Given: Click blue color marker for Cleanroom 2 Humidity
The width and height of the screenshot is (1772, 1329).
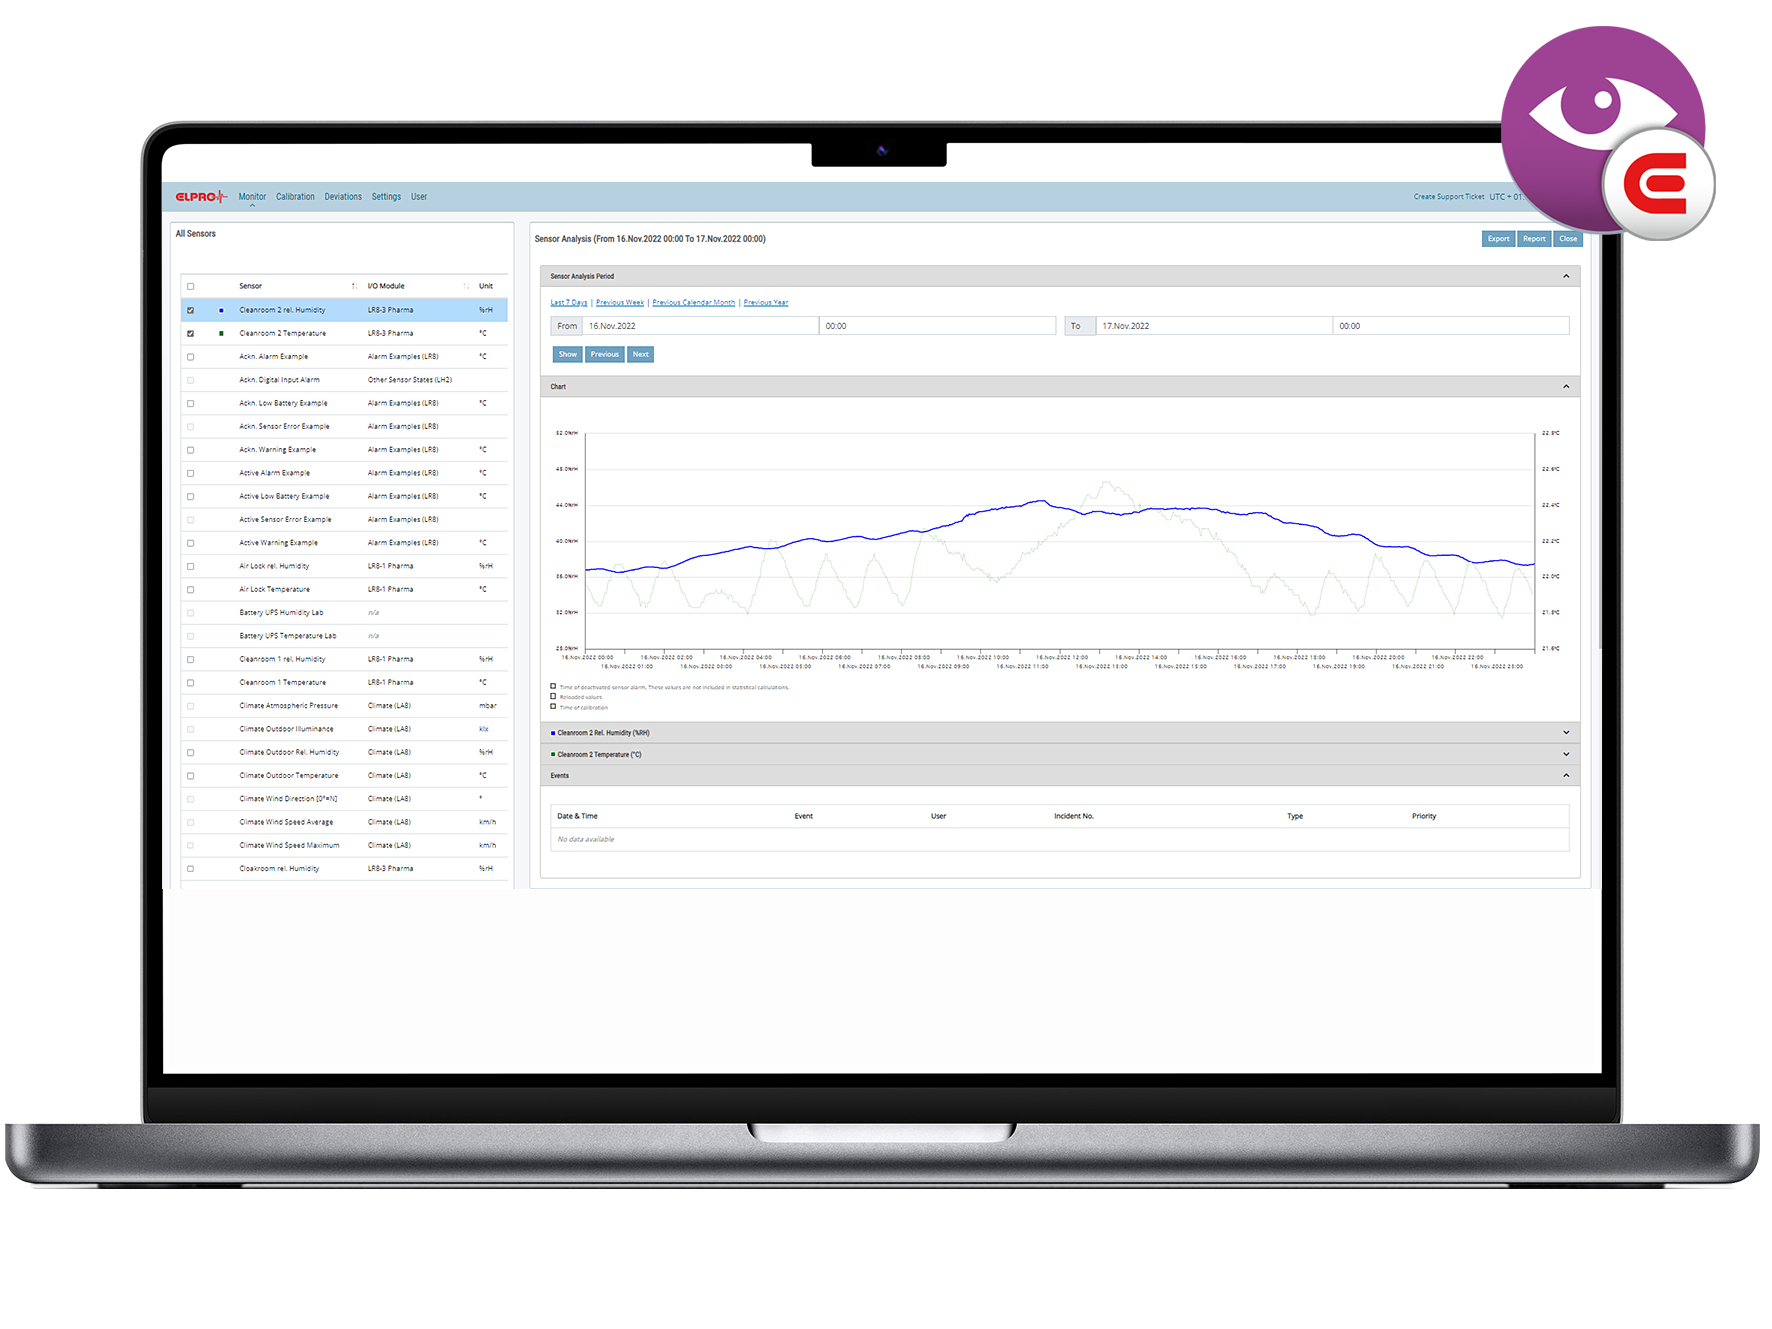Looking at the screenshot, I should [221, 310].
